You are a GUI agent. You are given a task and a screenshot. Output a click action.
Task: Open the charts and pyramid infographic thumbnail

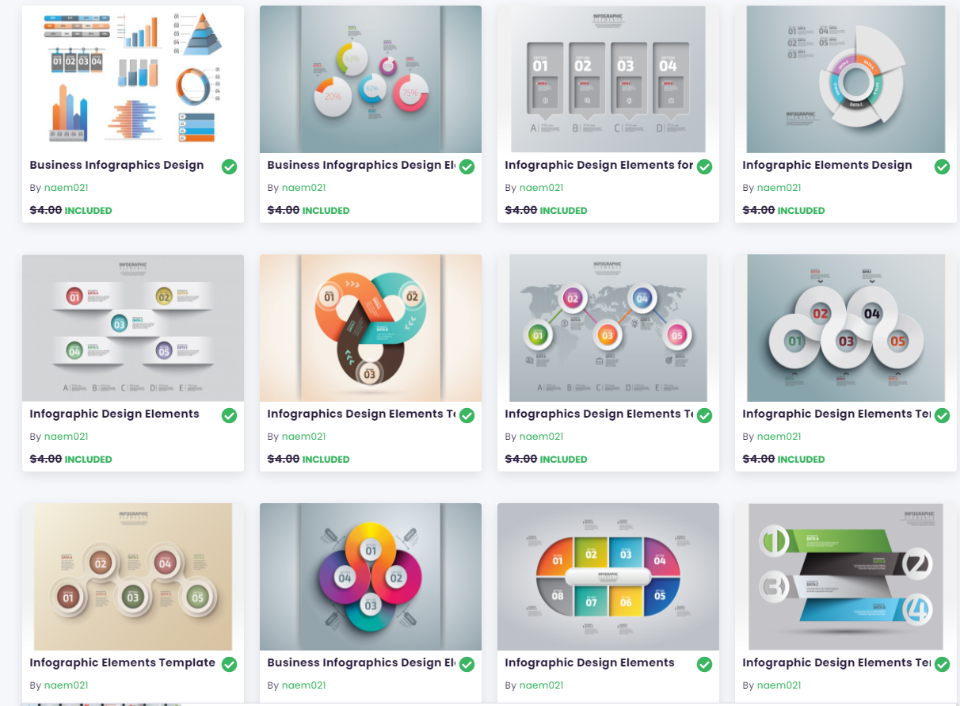[133, 79]
